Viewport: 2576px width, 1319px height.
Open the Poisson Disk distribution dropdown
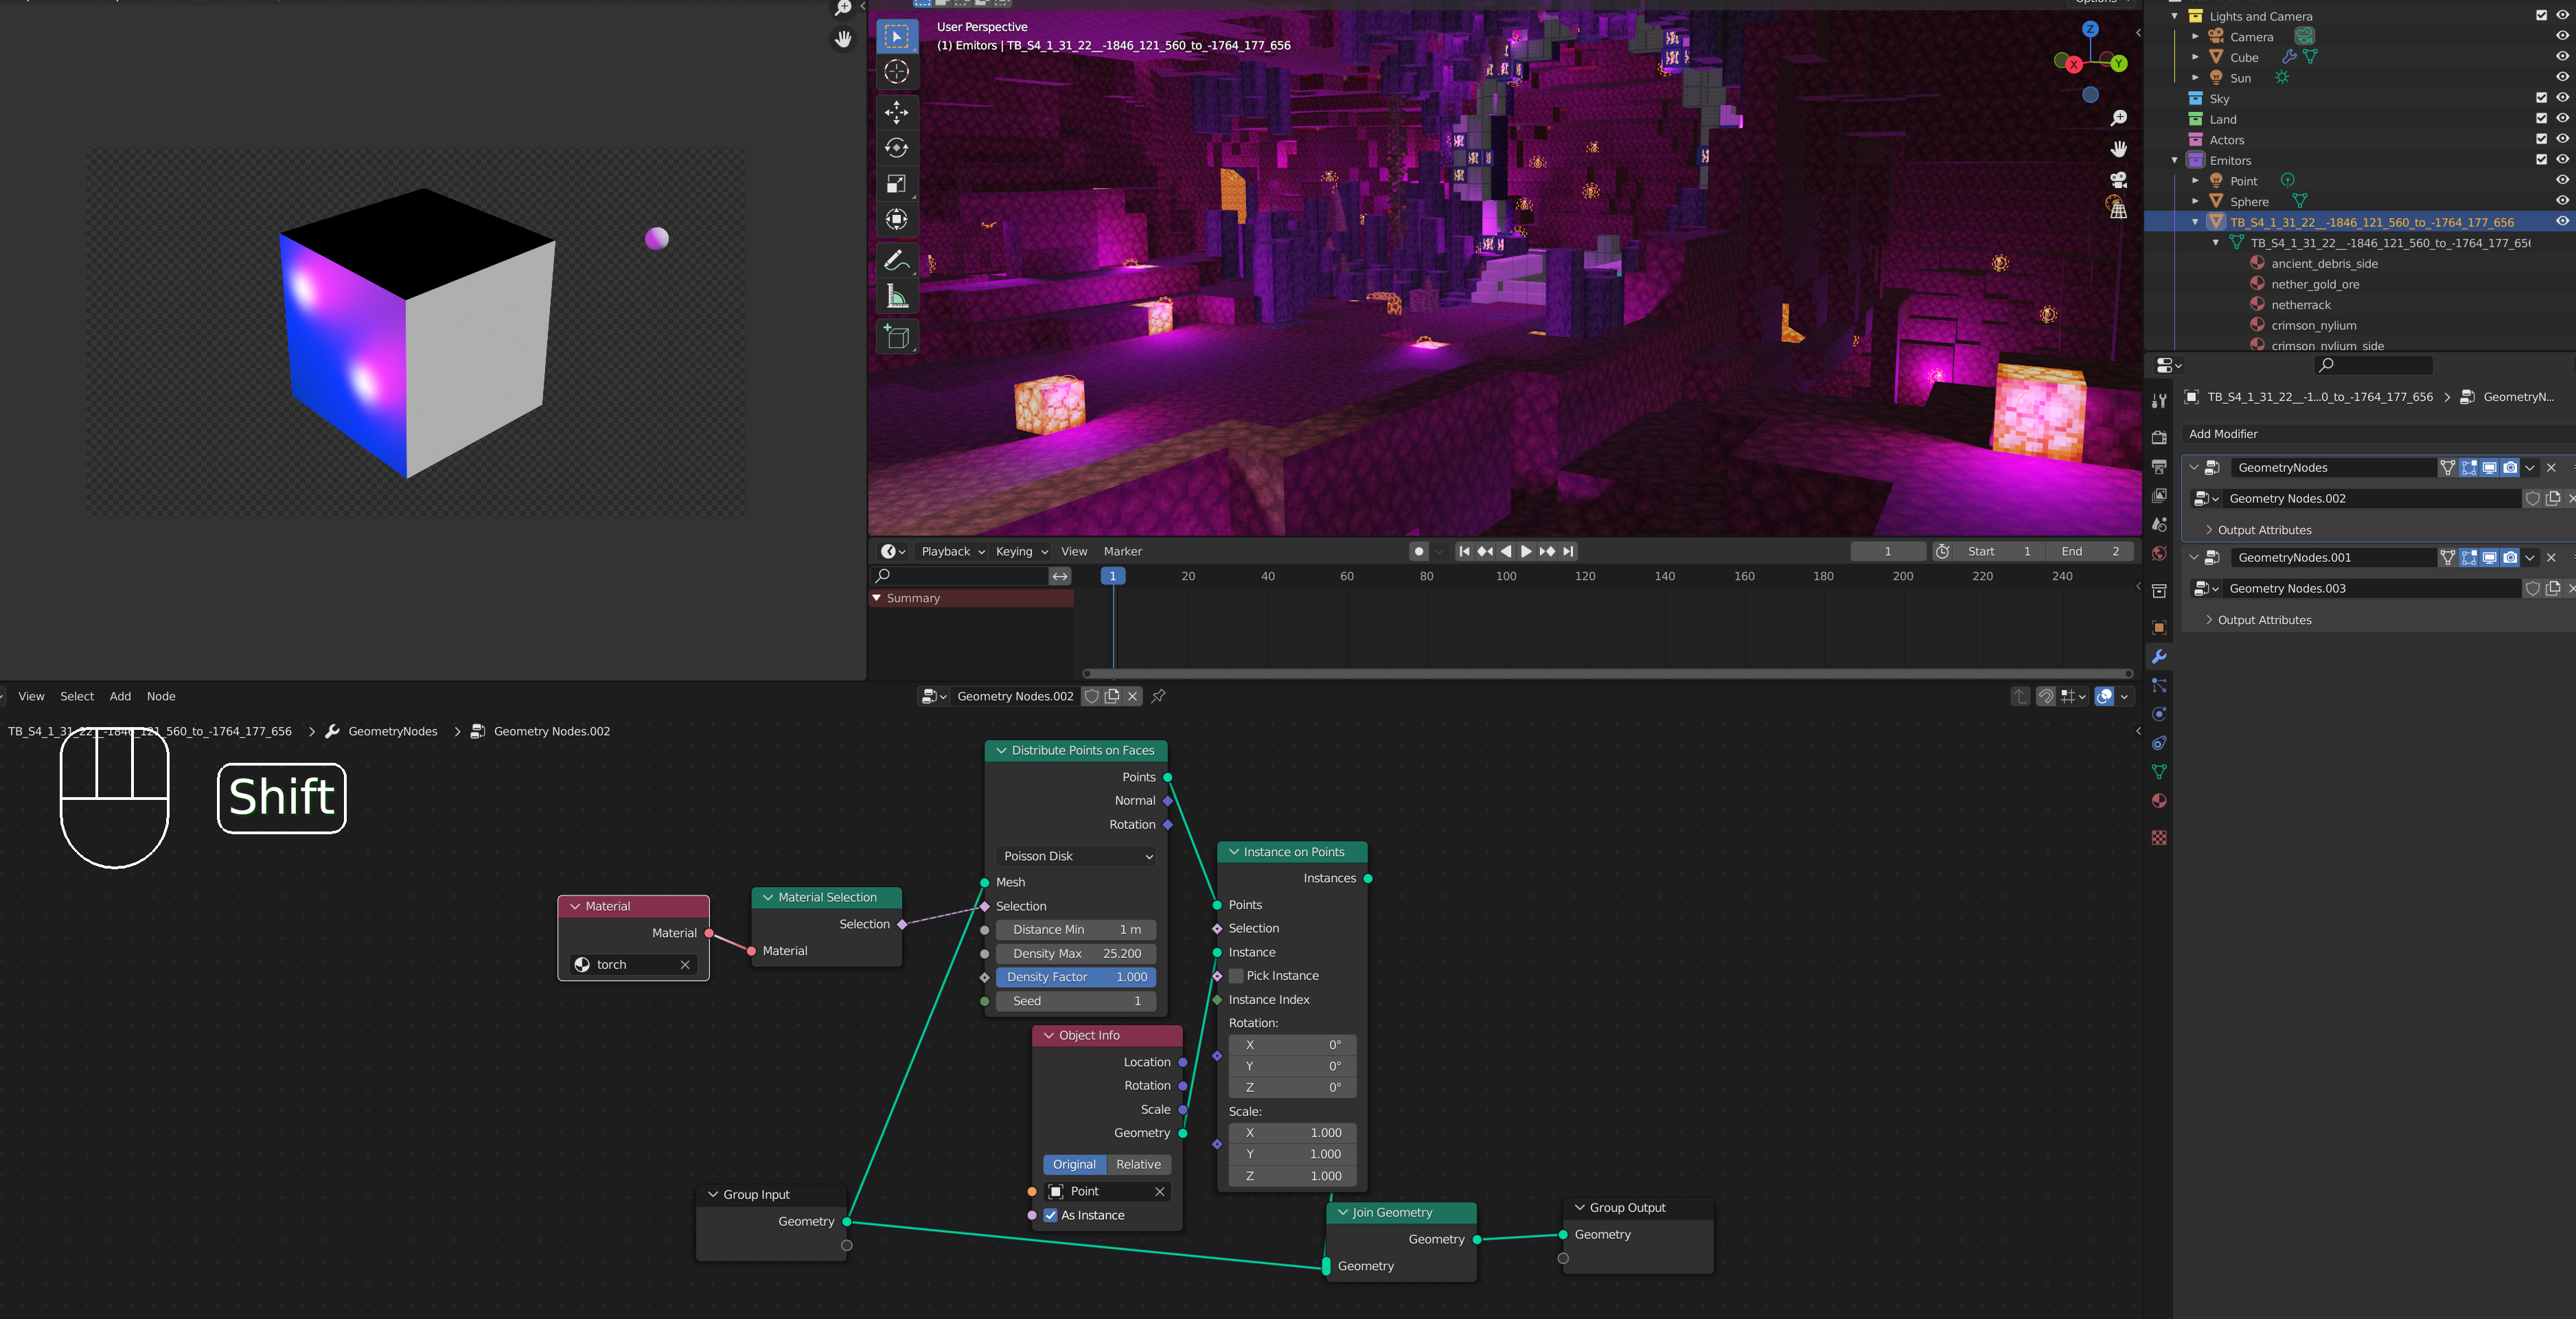1076,856
